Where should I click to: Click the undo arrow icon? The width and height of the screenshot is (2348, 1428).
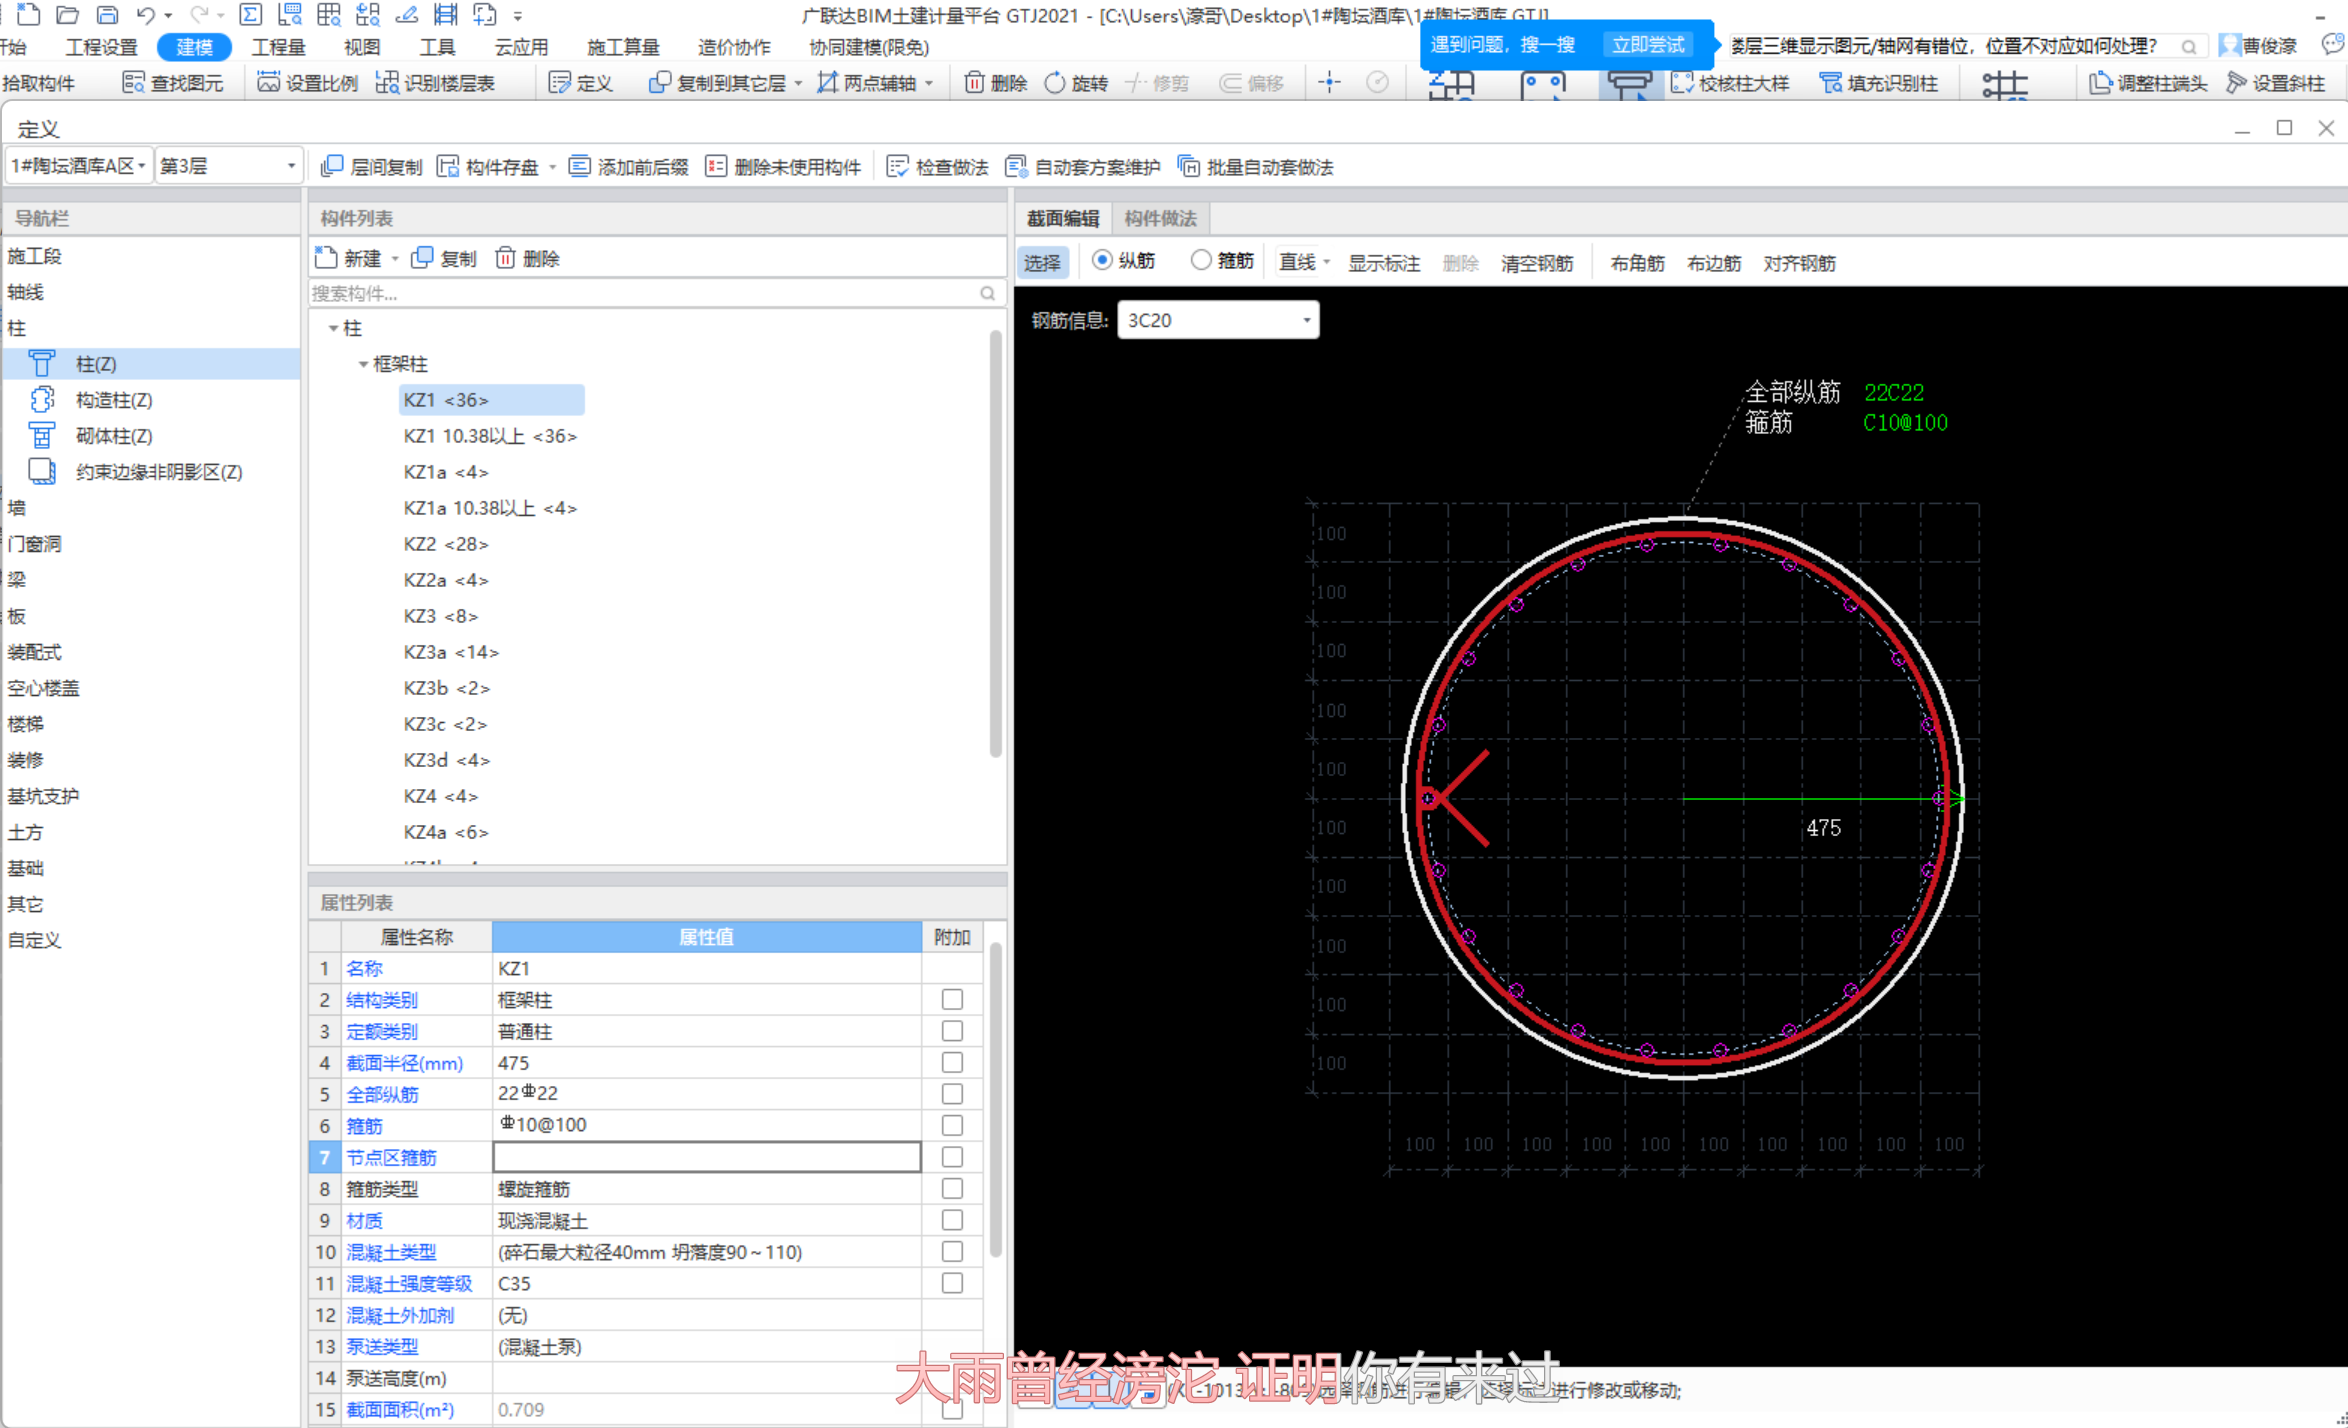[x=146, y=14]
